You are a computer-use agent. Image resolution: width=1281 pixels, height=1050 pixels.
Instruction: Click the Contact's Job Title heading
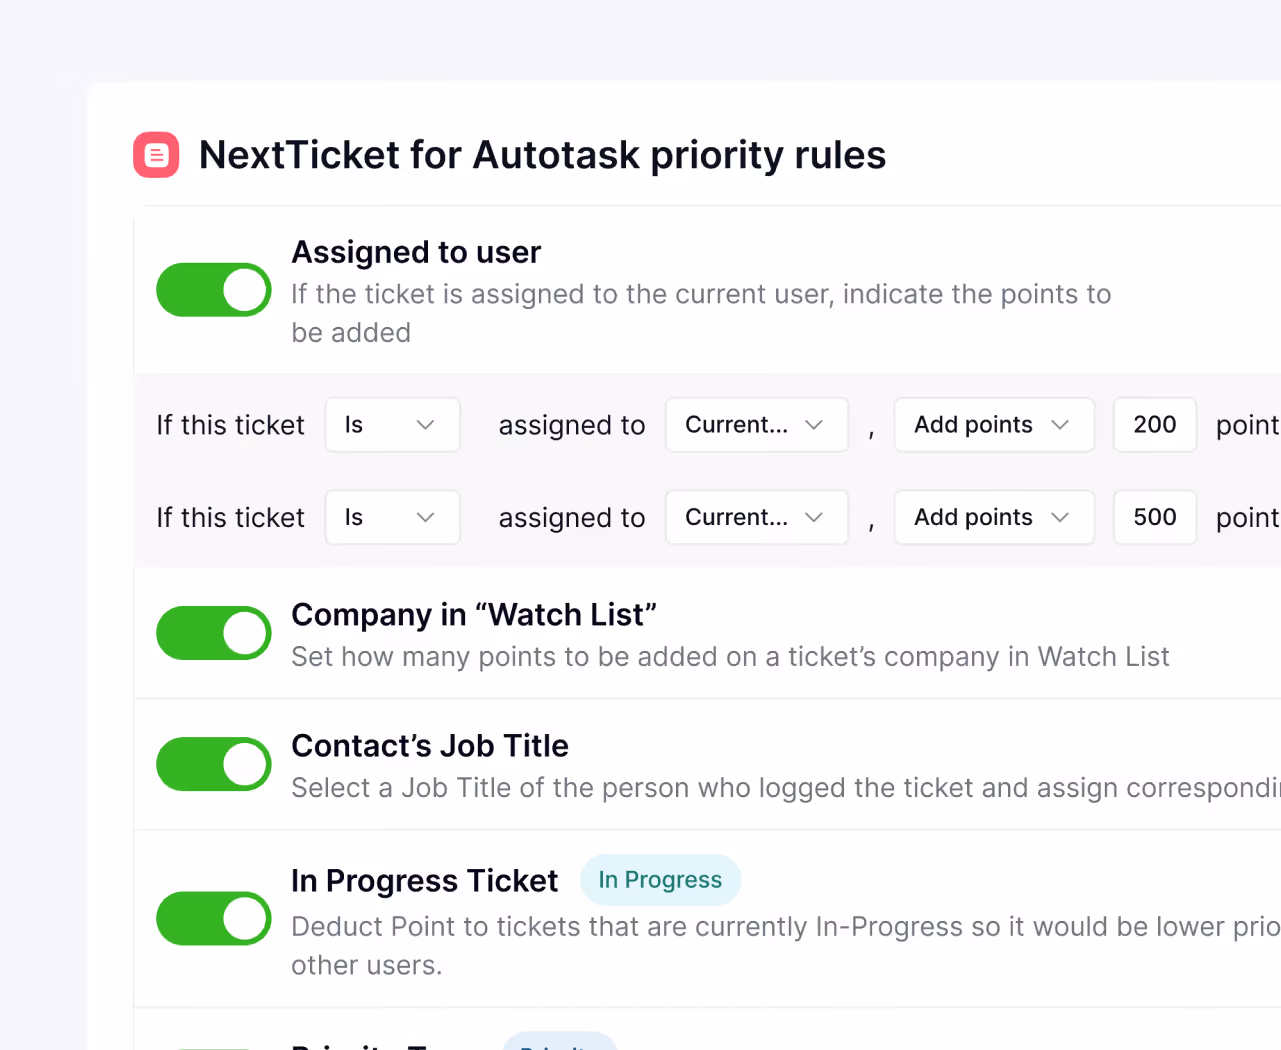(430, 746)
